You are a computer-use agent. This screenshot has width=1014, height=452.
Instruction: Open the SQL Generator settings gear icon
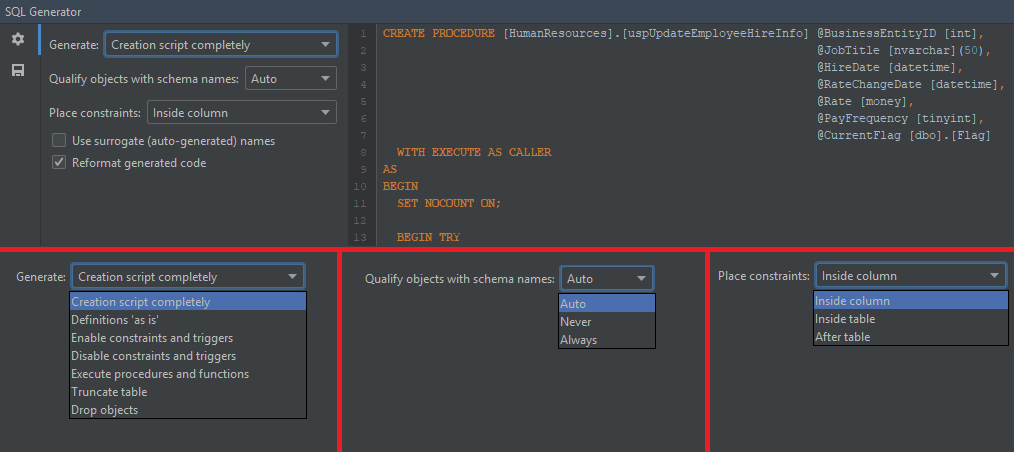click(x=18, y=39)
